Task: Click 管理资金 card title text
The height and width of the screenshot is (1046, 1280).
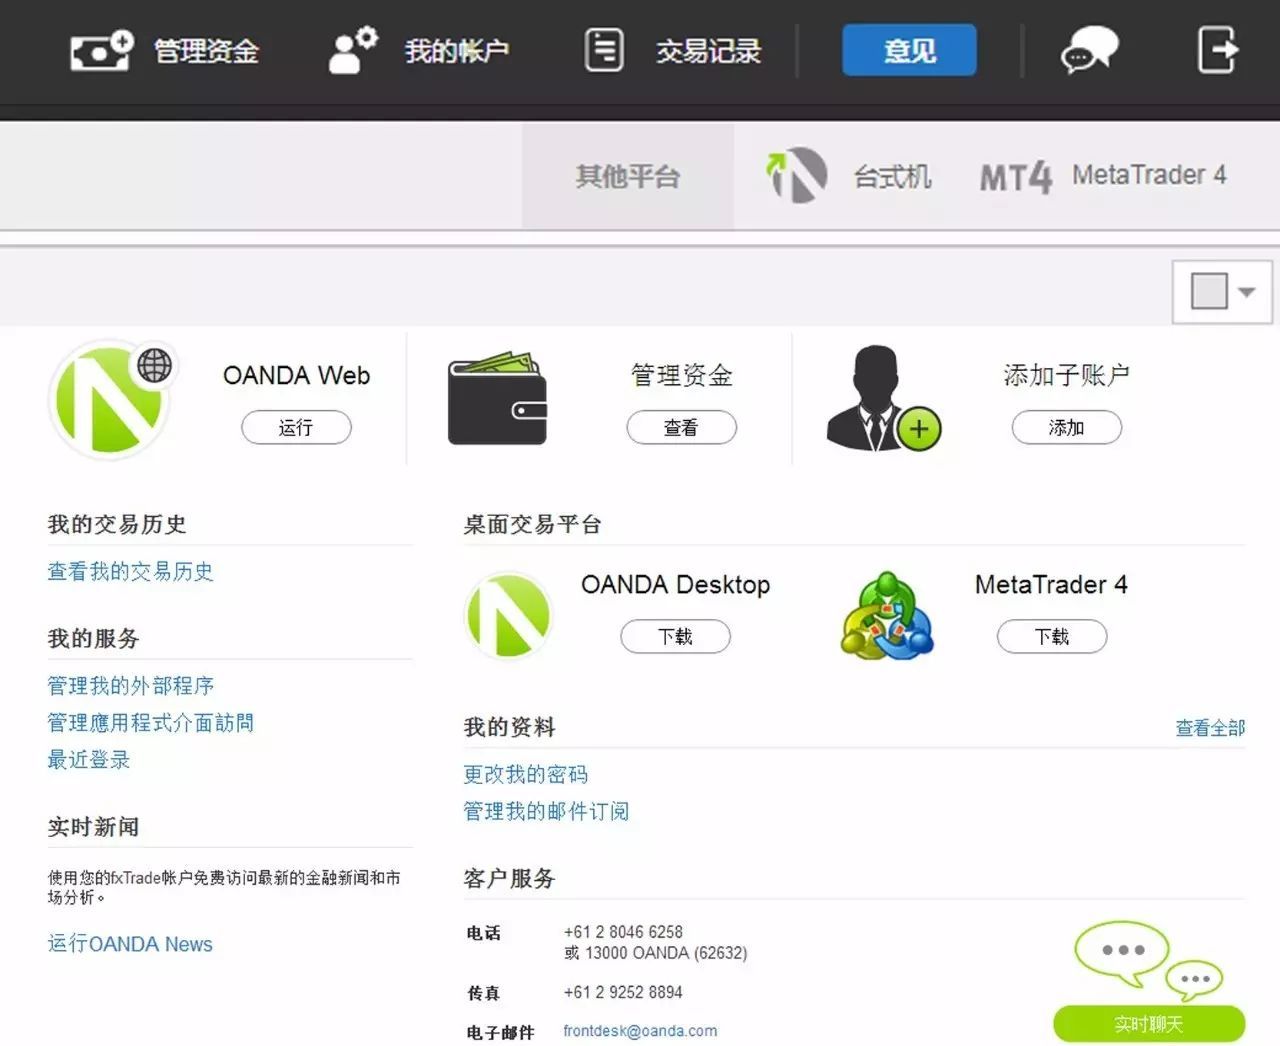Action: pos(681,376)
